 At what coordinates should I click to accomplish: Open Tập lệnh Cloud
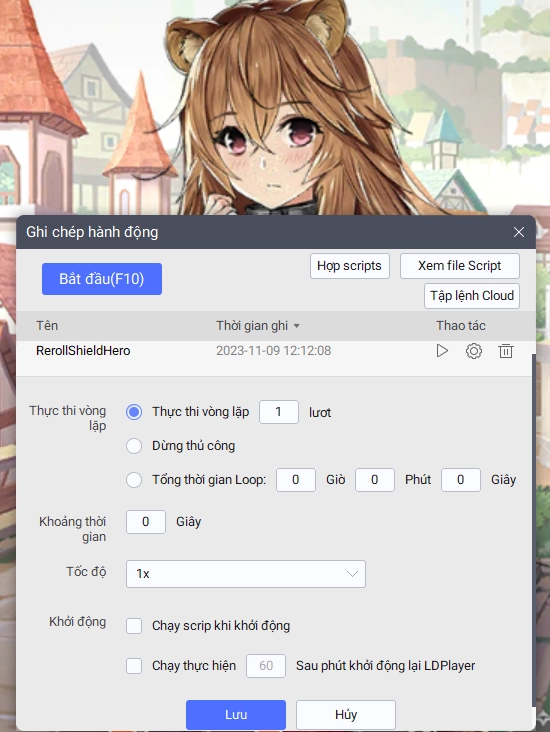click(472, 296)
